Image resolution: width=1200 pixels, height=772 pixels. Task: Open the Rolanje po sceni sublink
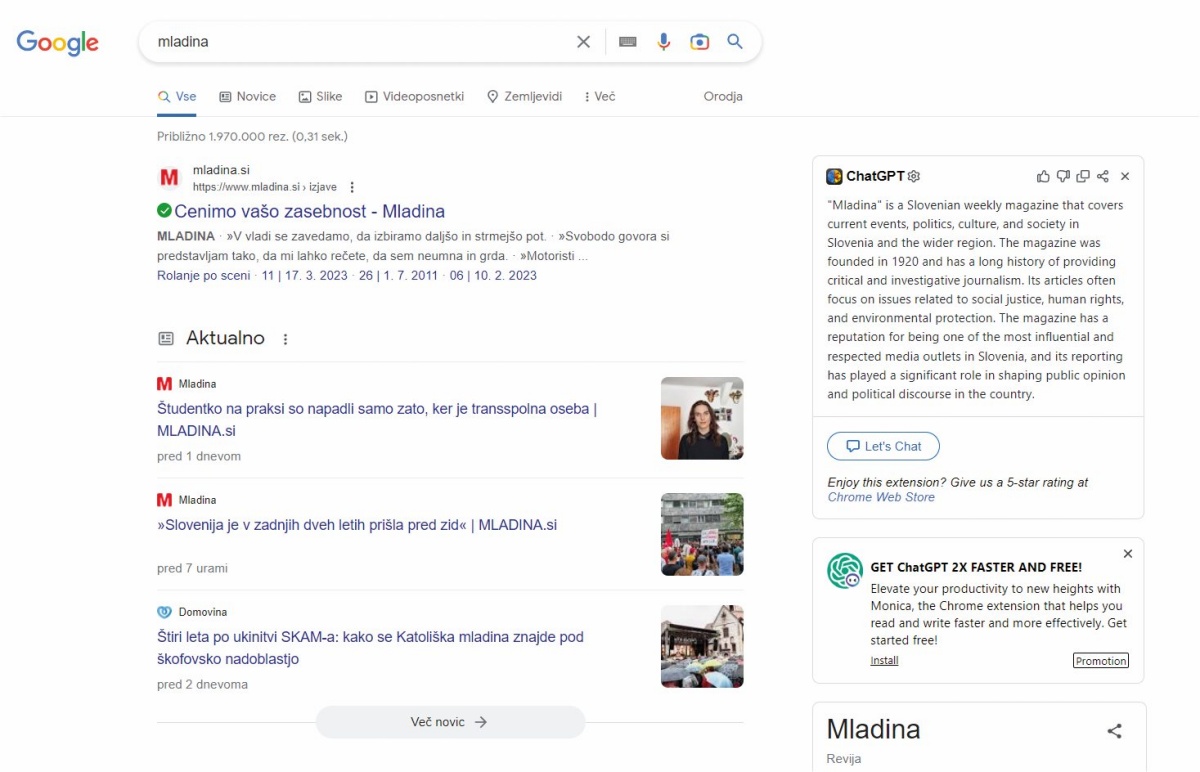204,275
